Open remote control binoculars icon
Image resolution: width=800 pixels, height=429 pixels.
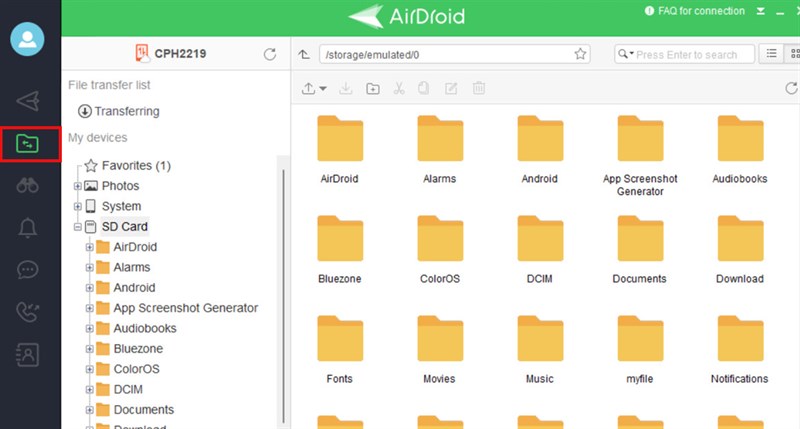[x=29, y=185]
